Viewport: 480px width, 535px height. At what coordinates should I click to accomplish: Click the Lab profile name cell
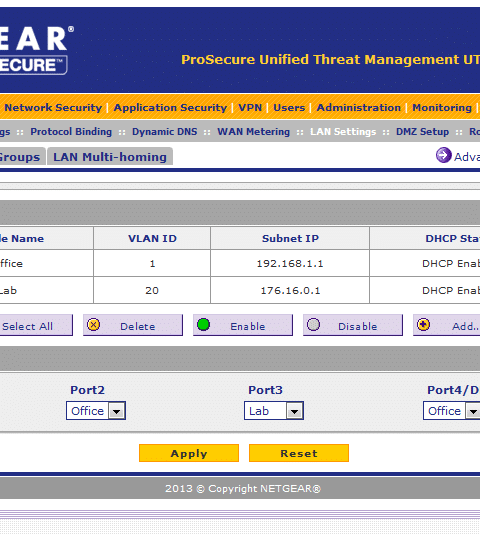point(46,290)
